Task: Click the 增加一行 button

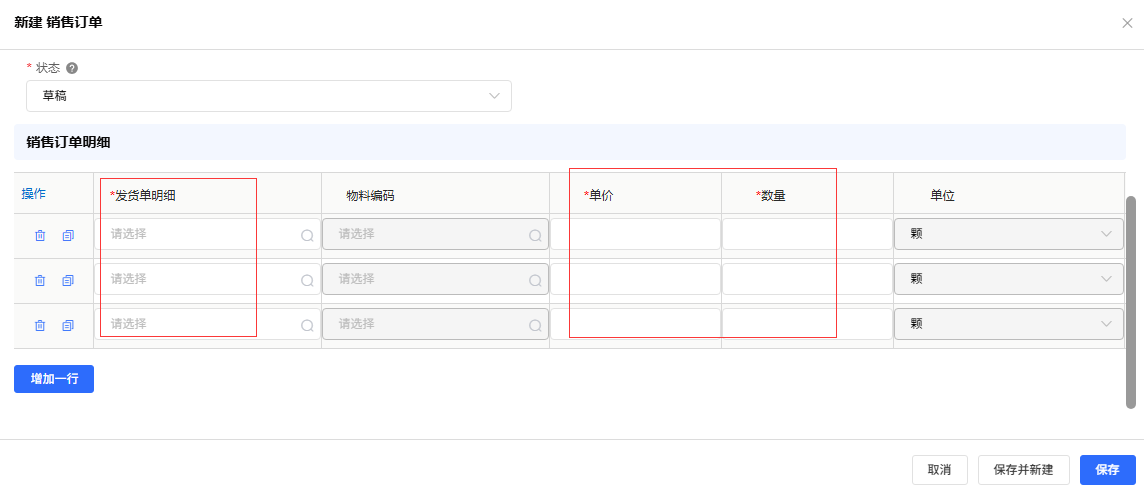Action: 54,379
